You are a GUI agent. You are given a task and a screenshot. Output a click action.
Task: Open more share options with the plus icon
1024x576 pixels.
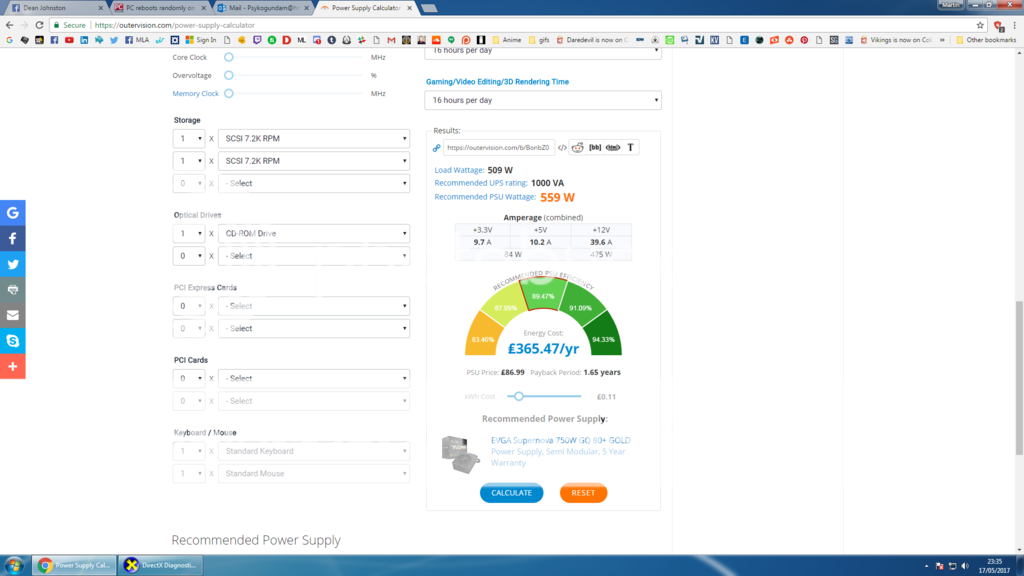(13, 367)
